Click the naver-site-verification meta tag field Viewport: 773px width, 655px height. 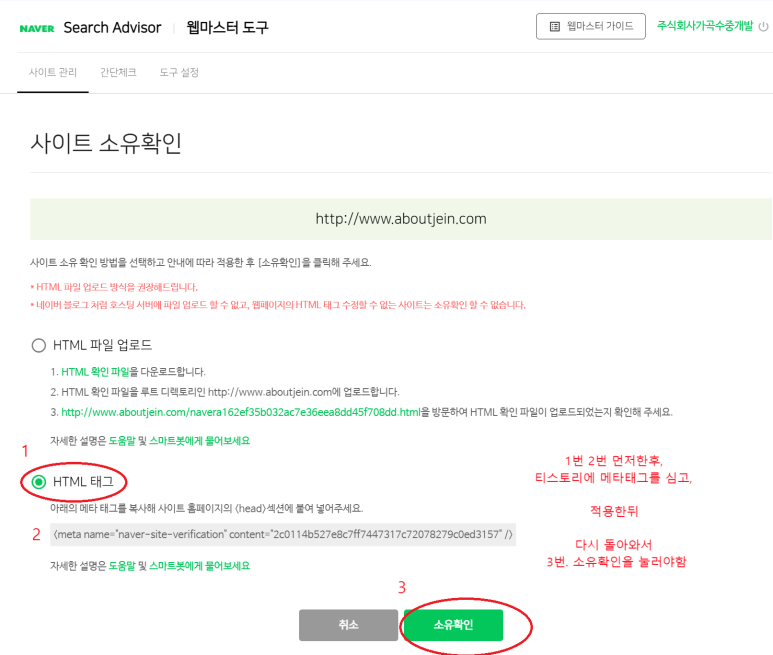click(x=283, y=534)
